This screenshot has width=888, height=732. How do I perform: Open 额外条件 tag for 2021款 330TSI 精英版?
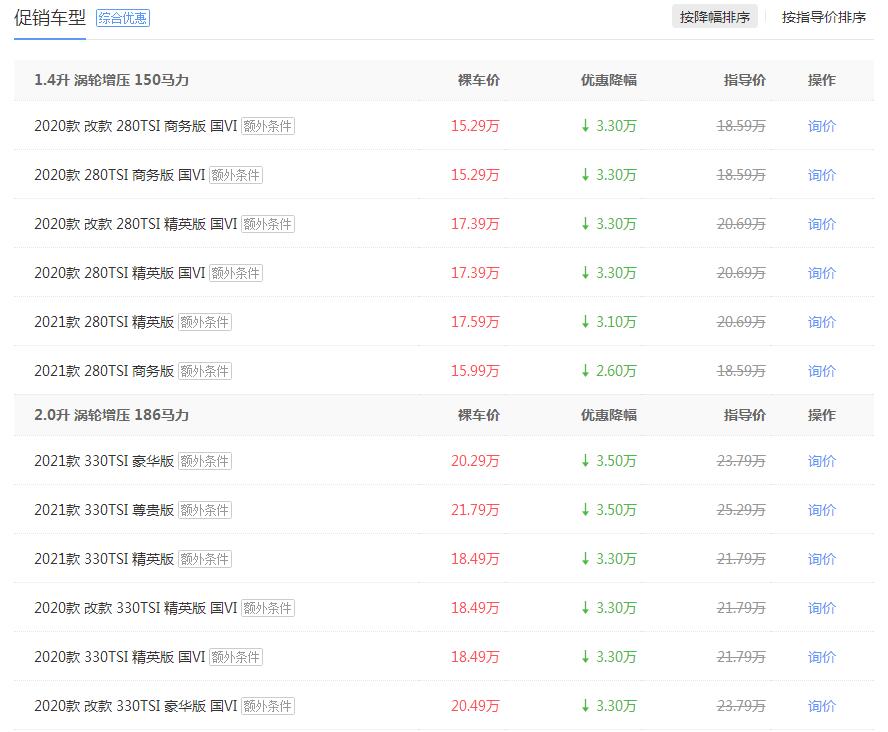click(205, 559)
